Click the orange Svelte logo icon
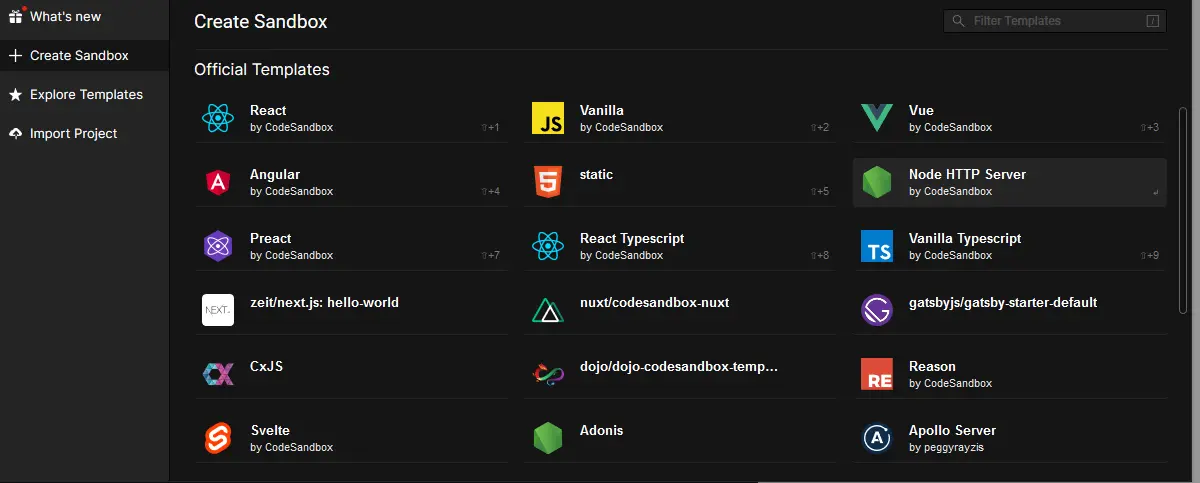The image size is (1200, 483). pyautogui.click(x=217, y=438)
